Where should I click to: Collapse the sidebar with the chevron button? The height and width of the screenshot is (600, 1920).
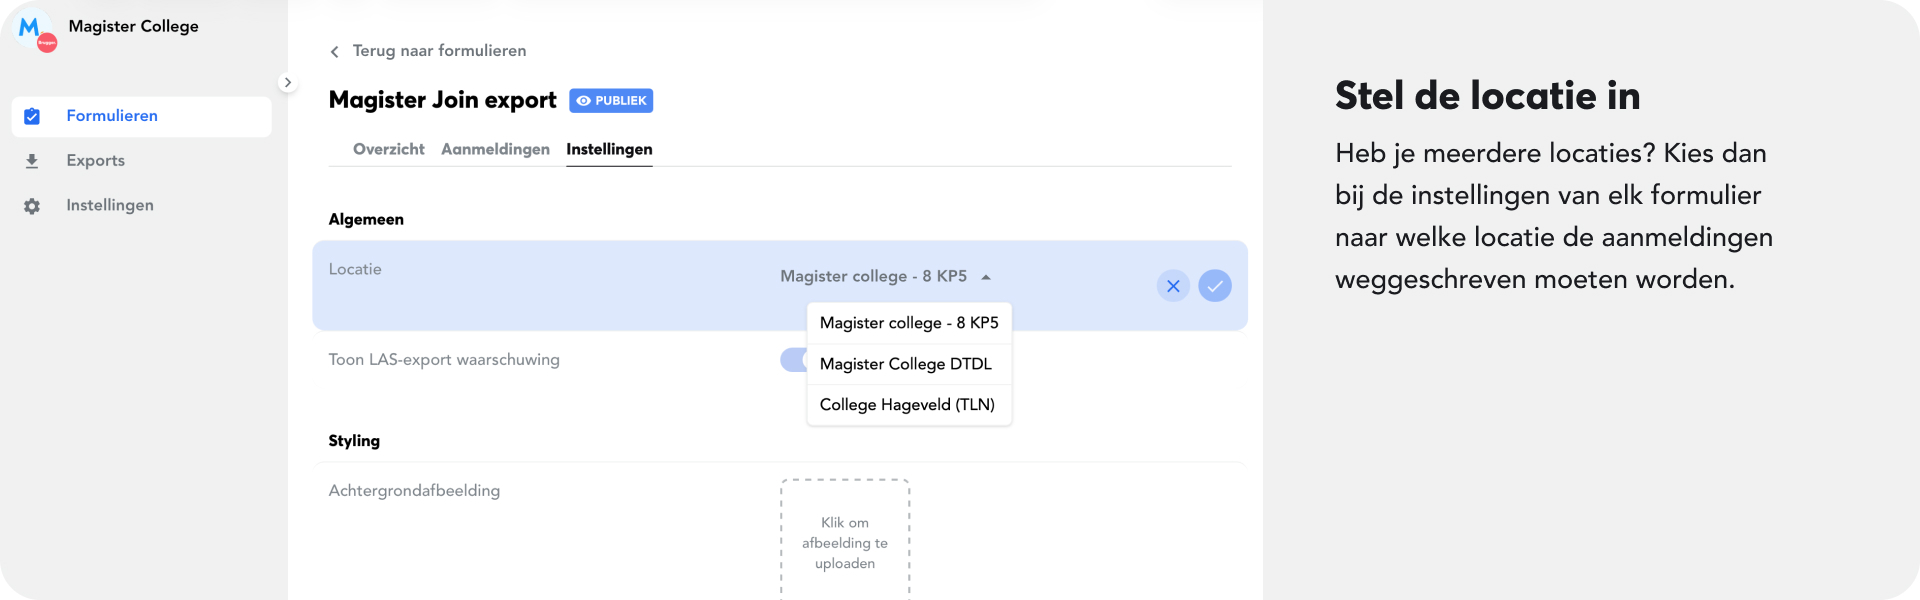pyautogui.click(x=287, y=83)
